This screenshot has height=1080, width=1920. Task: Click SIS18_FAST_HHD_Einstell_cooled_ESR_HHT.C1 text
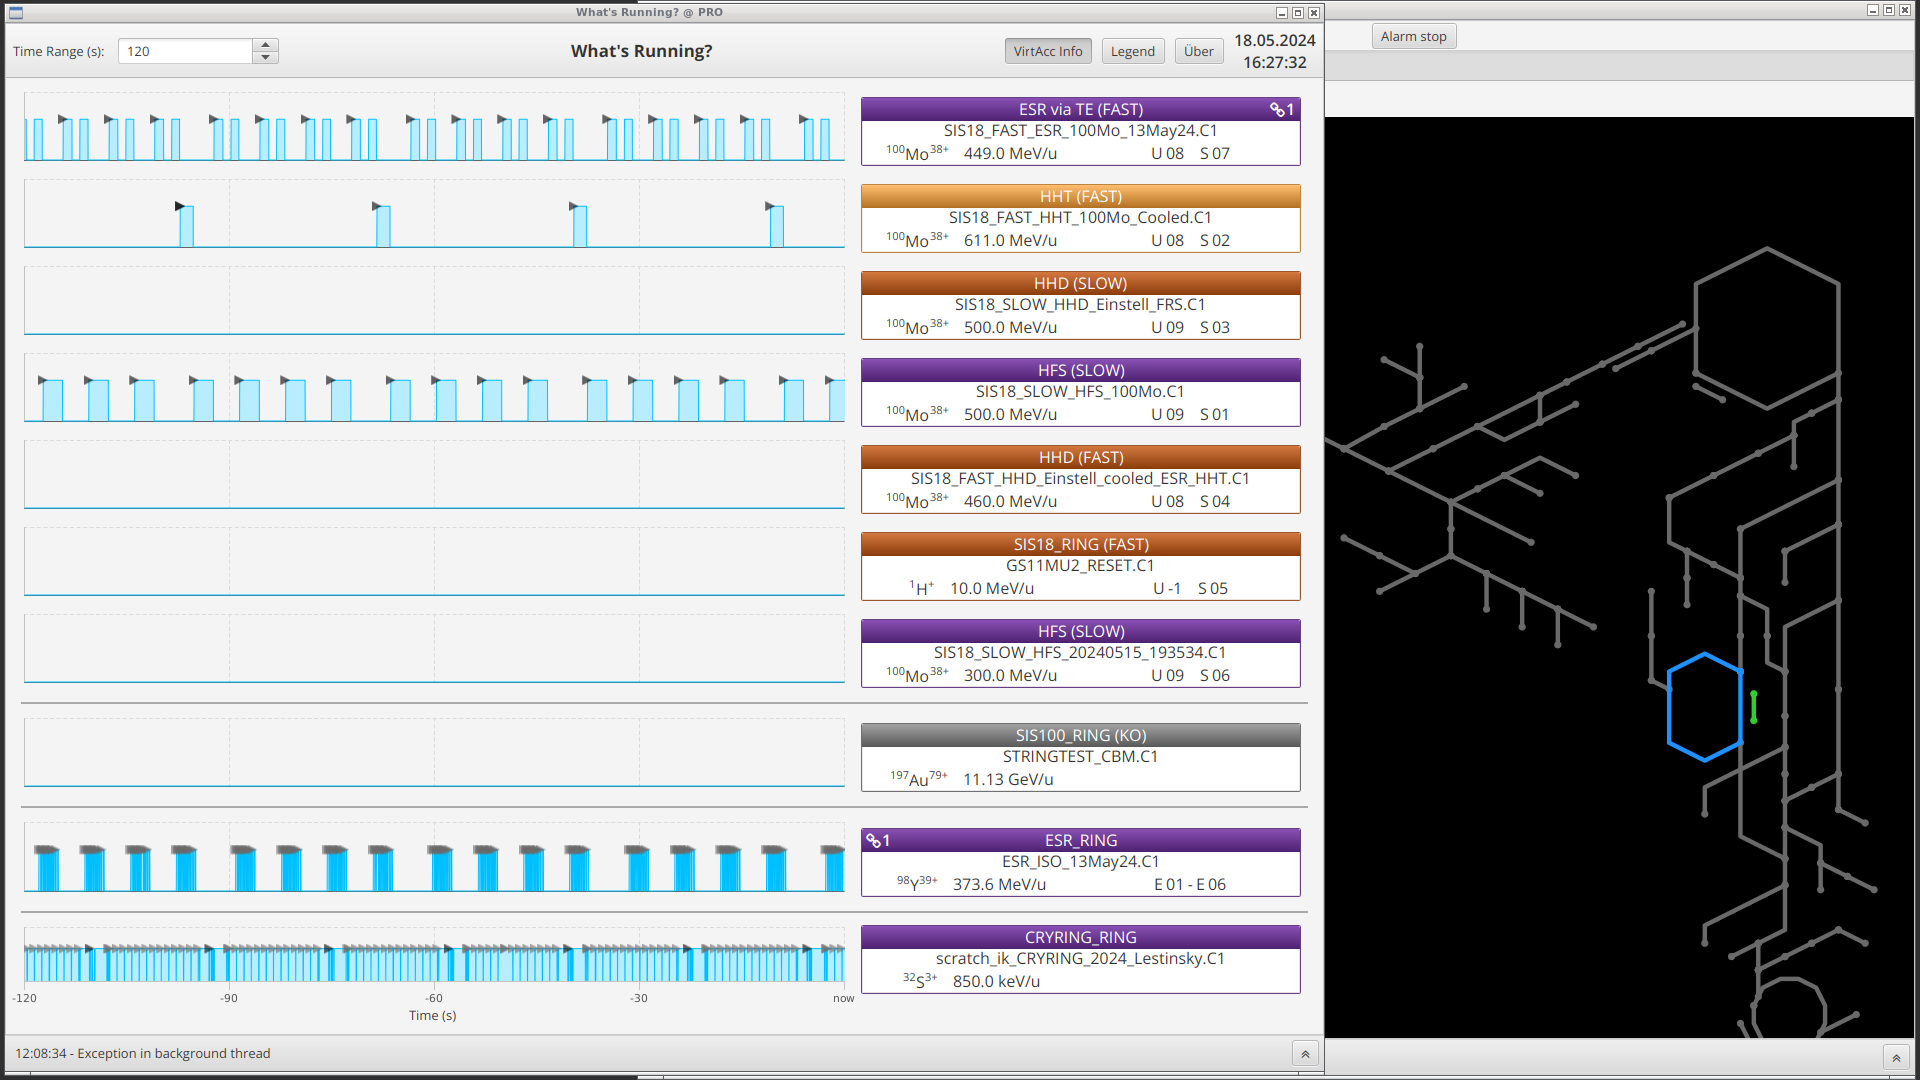pyautogui.click(x=1080, y=478)
